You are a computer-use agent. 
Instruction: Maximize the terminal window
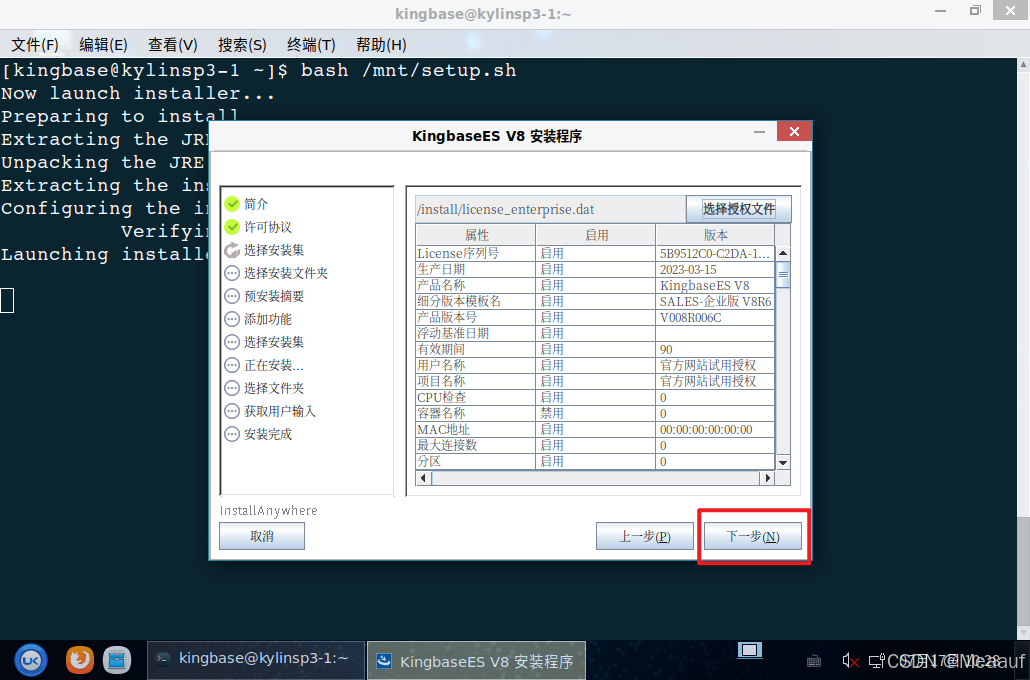pyautogui.click(x=975, y=11)
